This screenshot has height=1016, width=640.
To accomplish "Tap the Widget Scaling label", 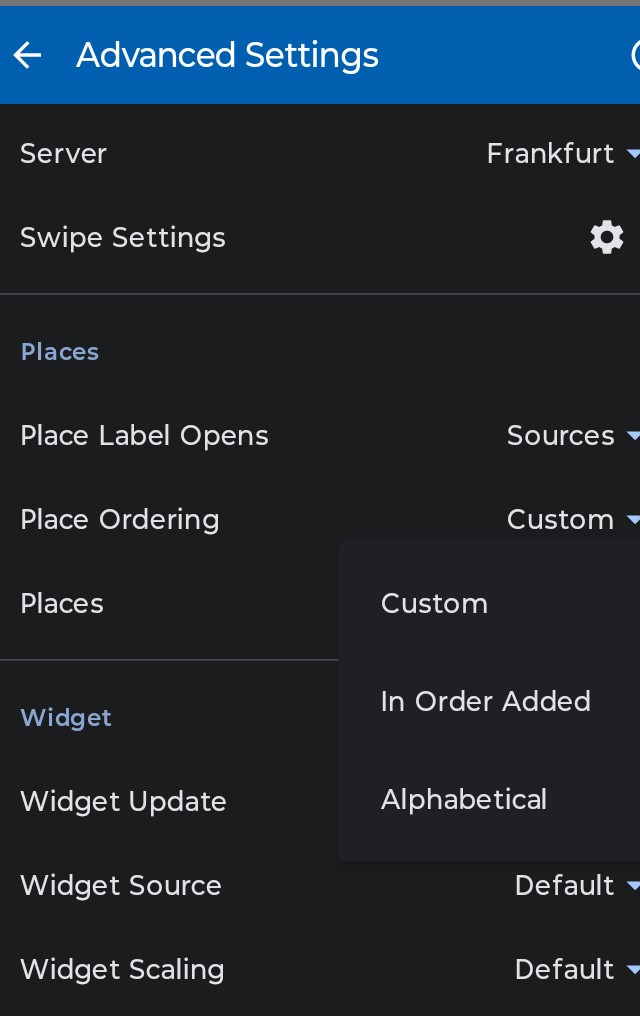I will pos(122,970).
